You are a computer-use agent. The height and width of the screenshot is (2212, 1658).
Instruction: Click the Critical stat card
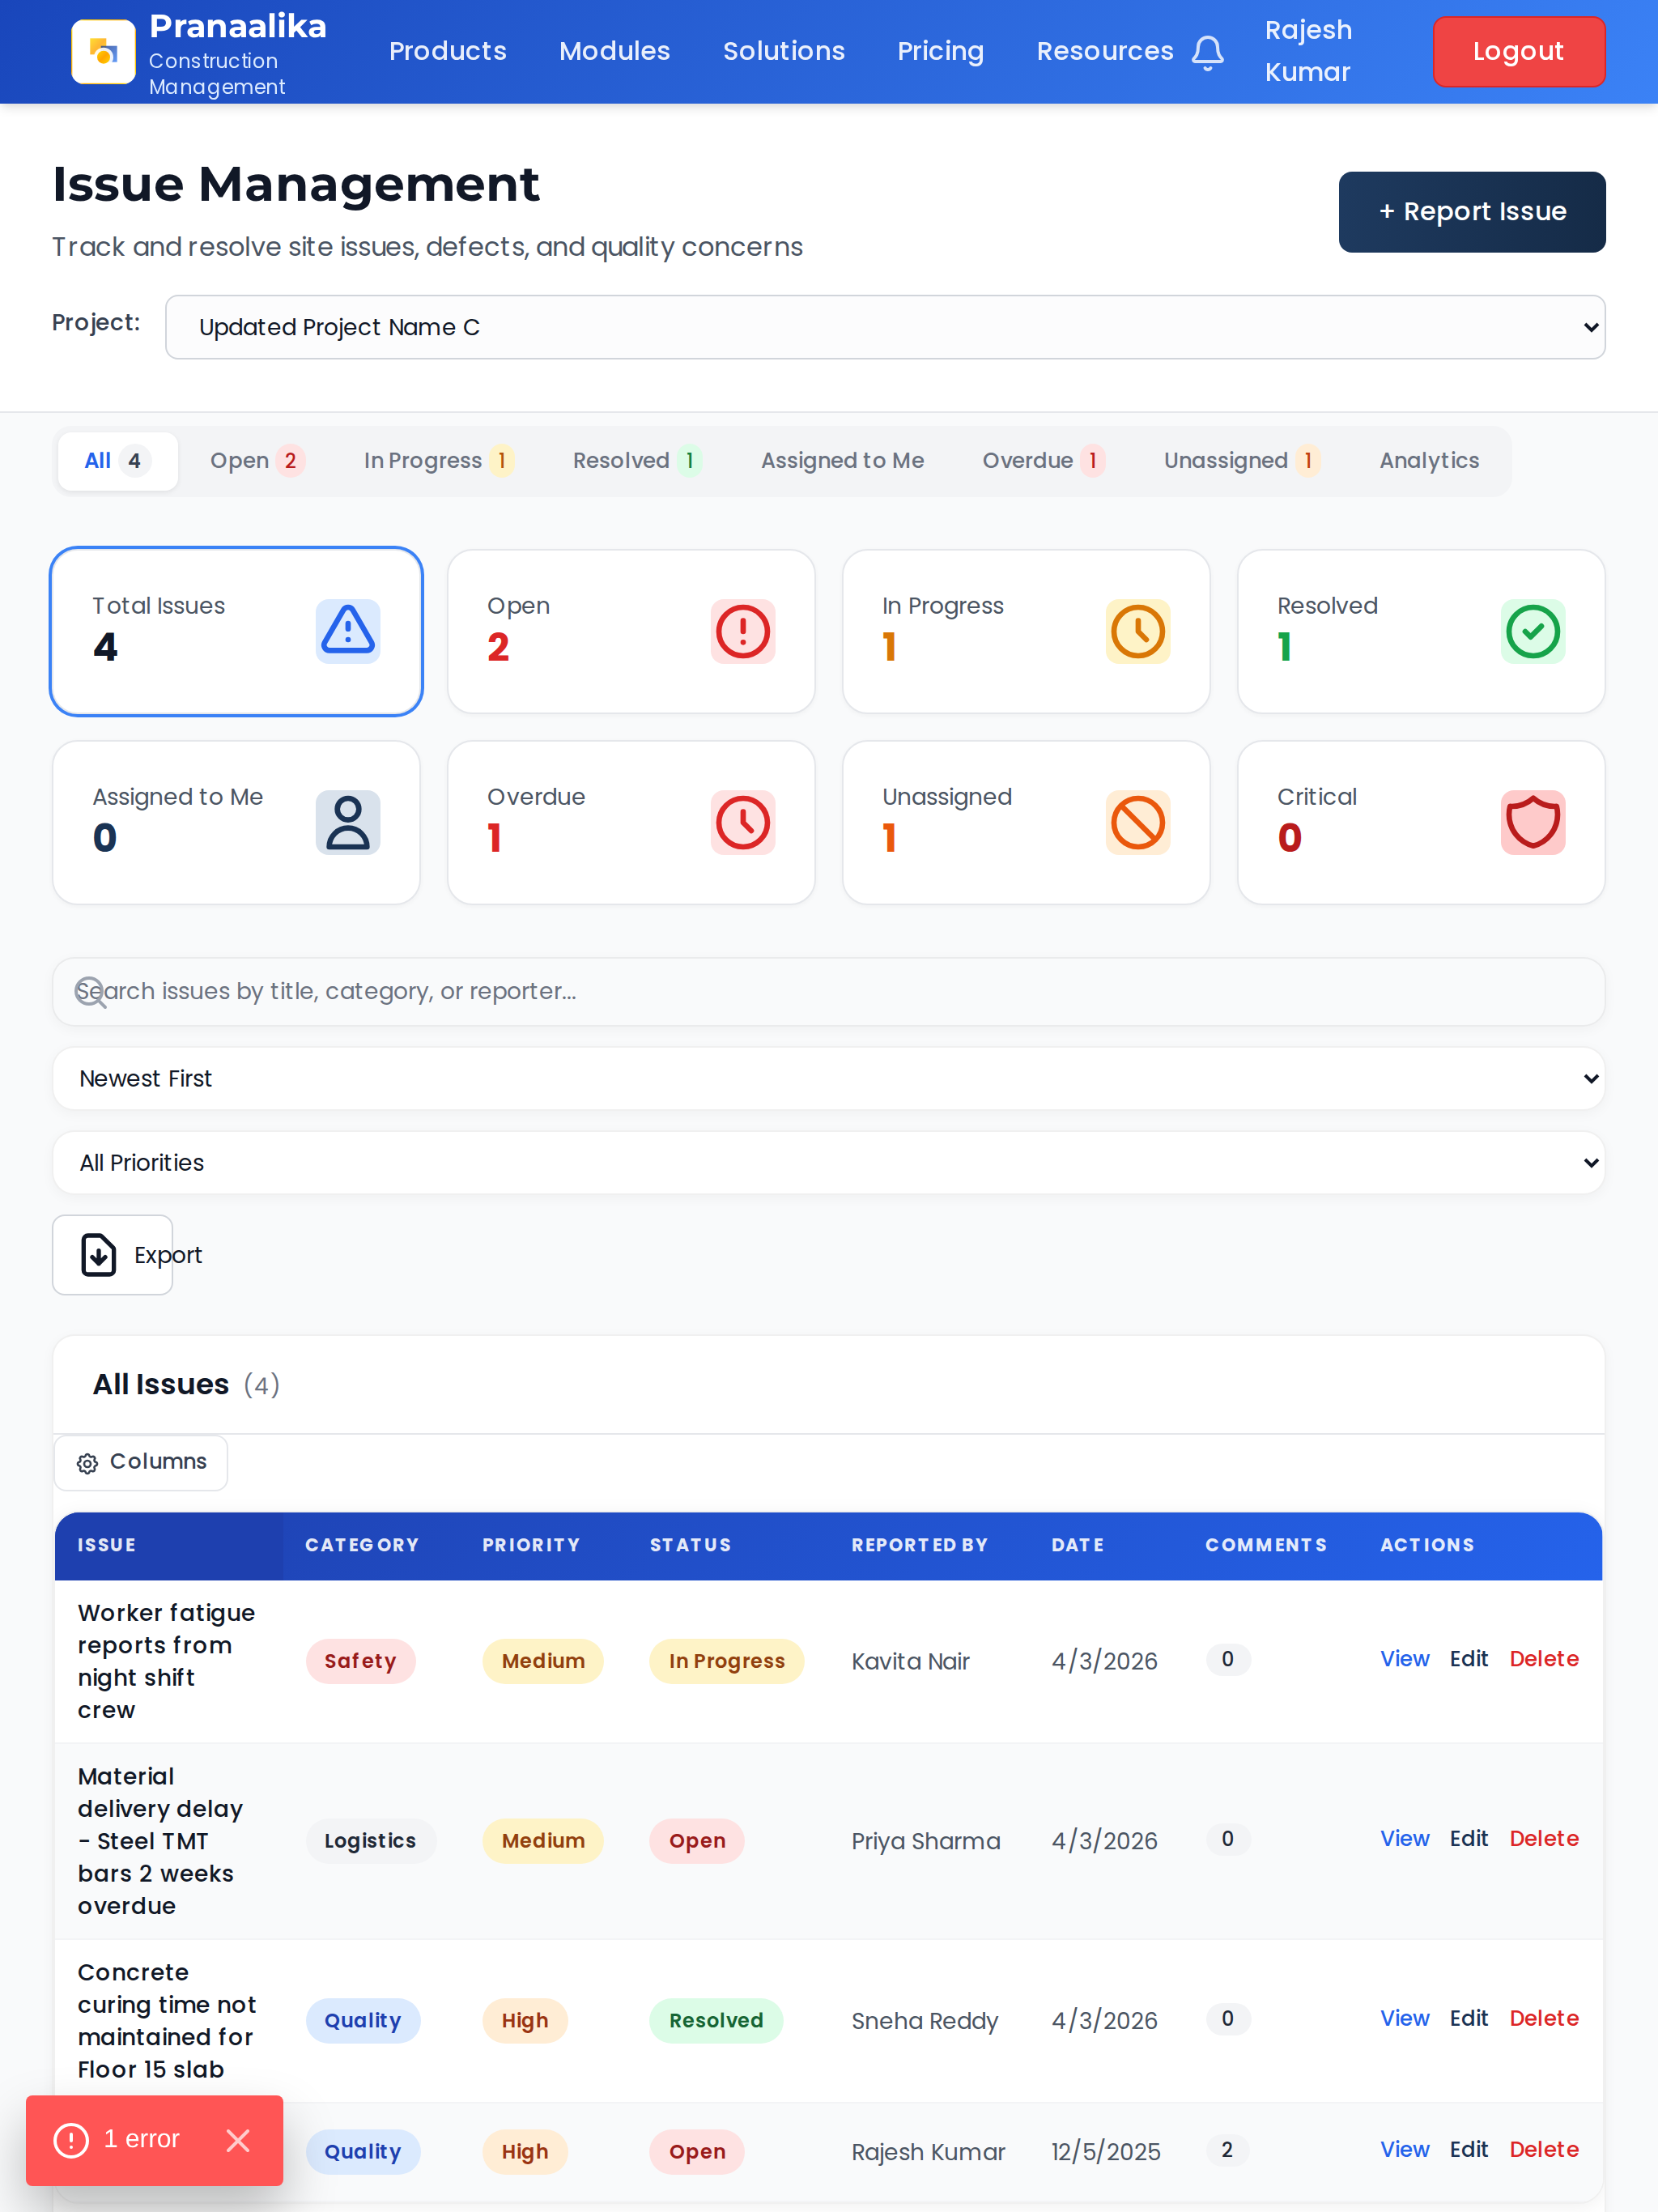(1421, 822)
